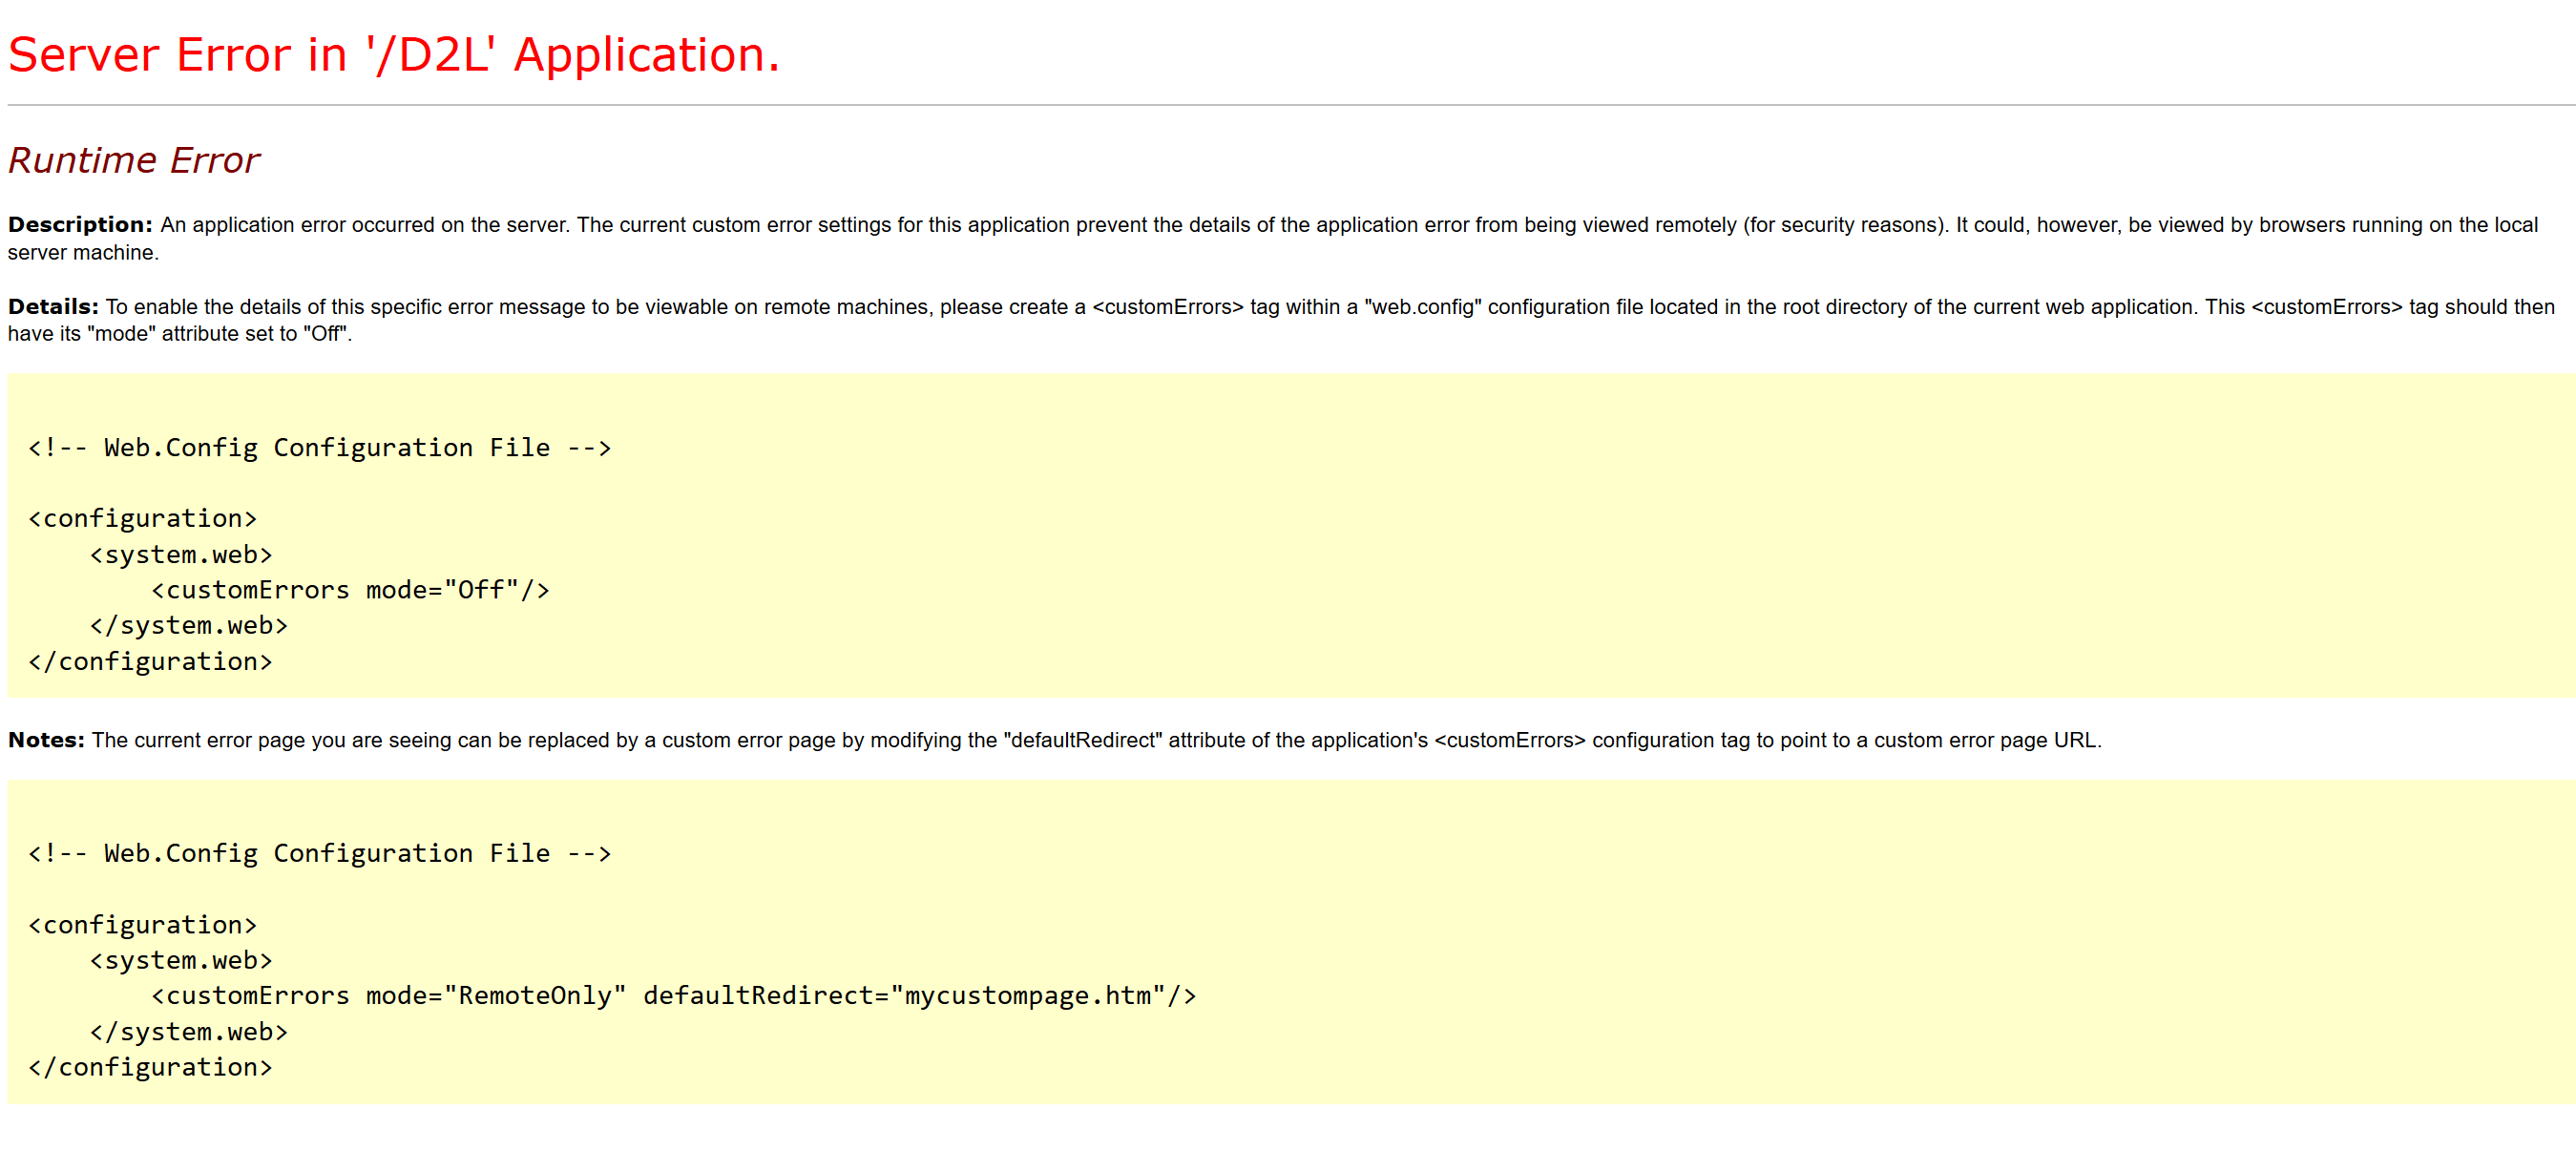Click the second opening <configuration> tag
Image resolution: width=2576 pixels, height=1172 pixels.
tap(142, 924)
